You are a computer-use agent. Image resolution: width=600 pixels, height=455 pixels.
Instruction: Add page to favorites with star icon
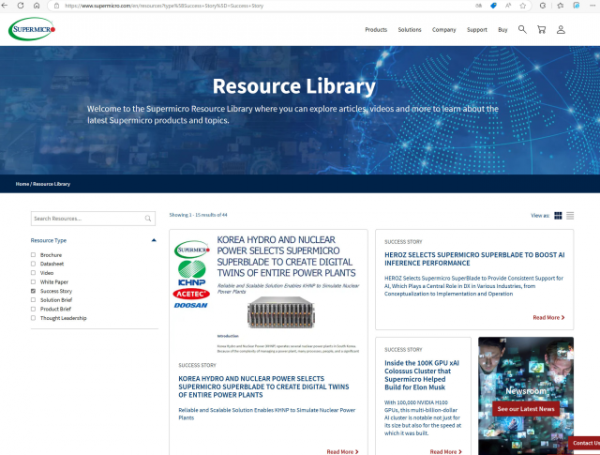click(x=523, y=5)
